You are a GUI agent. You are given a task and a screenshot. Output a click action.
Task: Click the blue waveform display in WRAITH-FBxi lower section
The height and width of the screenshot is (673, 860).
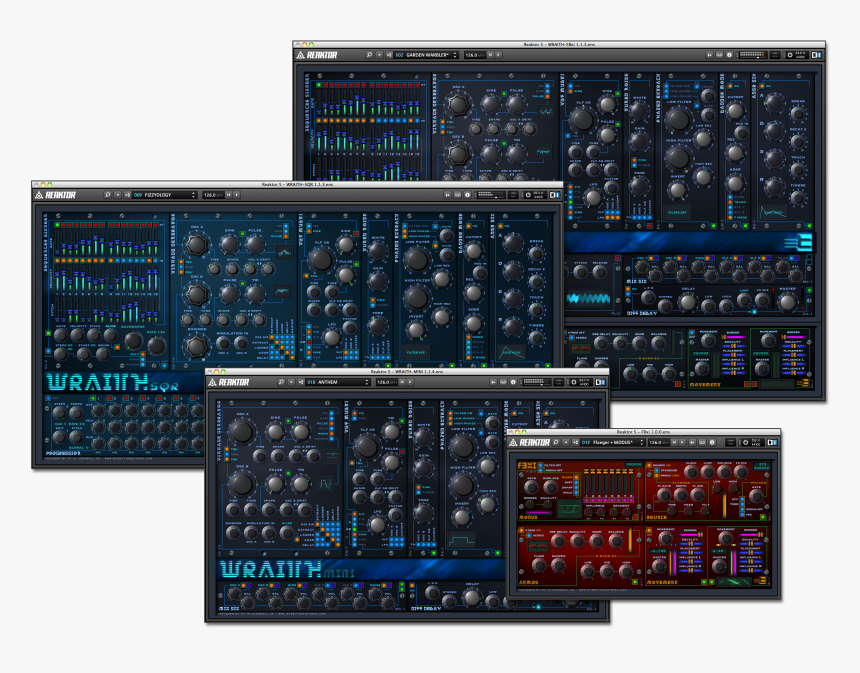click(x=589, y=298)
